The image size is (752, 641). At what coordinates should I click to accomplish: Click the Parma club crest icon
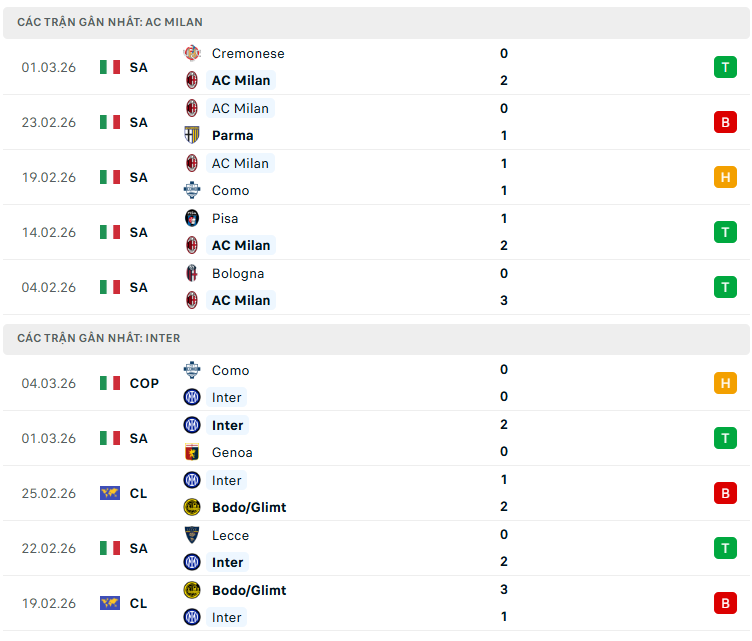192,135
